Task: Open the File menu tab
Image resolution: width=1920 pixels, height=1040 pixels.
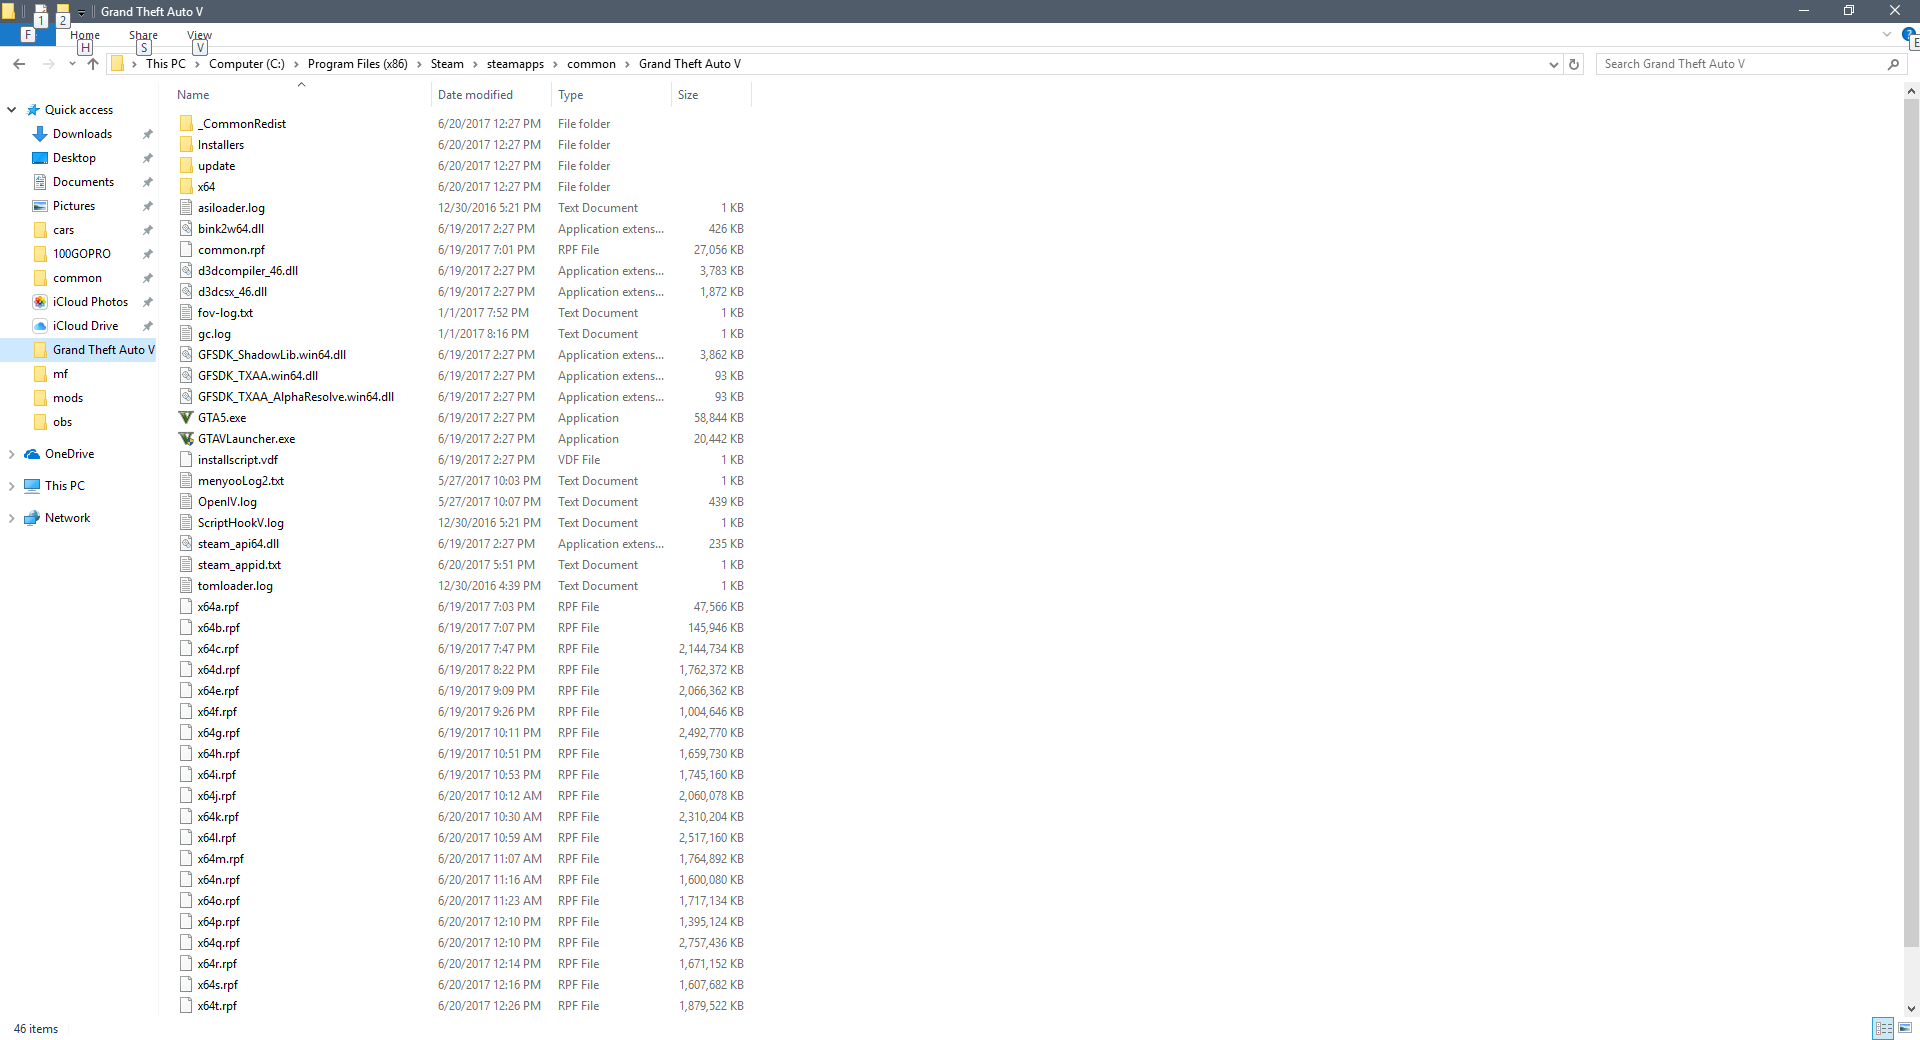Action: (28, 35)
